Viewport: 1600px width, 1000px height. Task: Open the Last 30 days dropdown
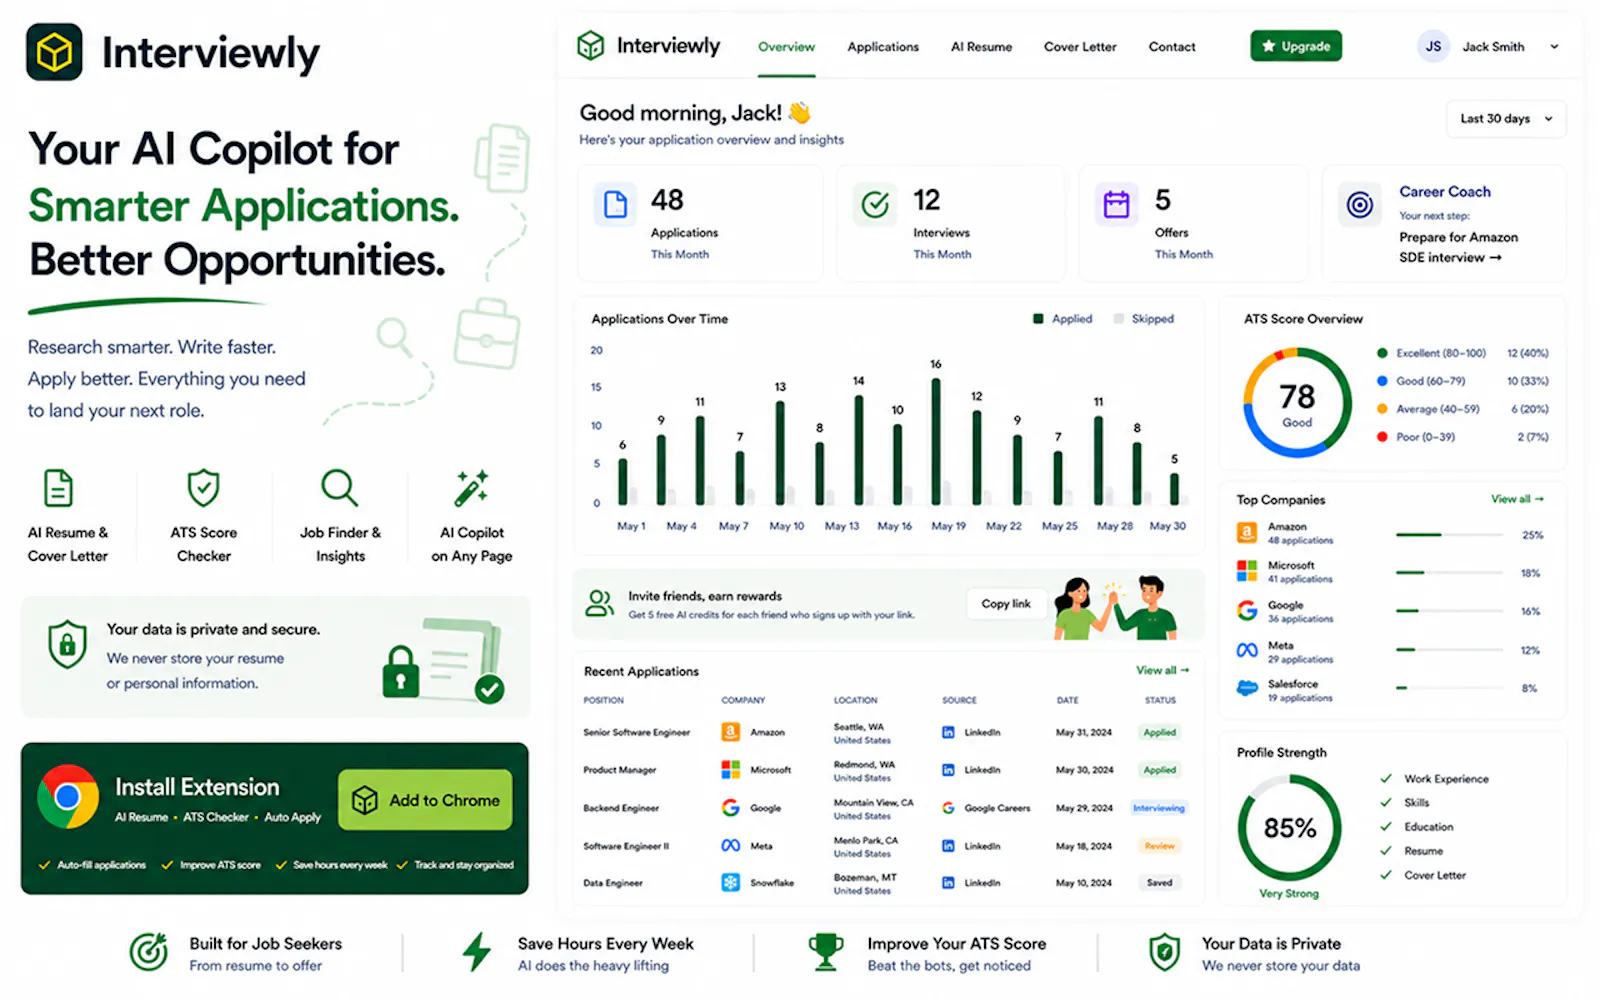(1506, 119)
